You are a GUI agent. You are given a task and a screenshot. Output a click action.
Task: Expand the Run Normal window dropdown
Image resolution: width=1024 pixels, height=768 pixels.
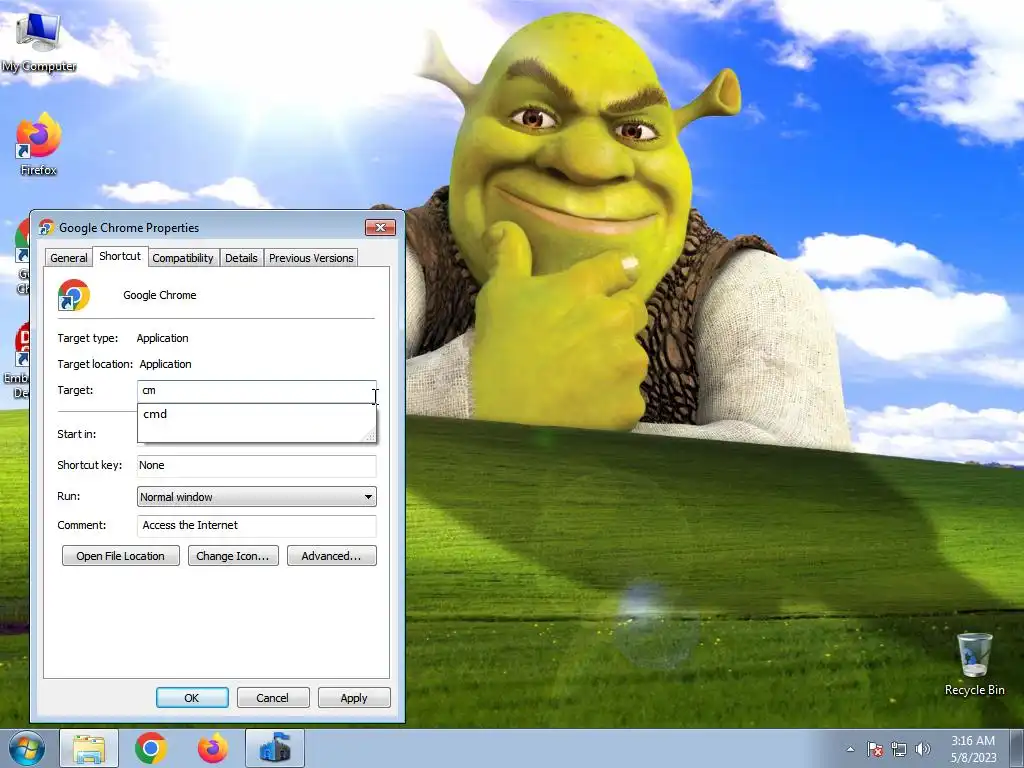coord(257,496)
